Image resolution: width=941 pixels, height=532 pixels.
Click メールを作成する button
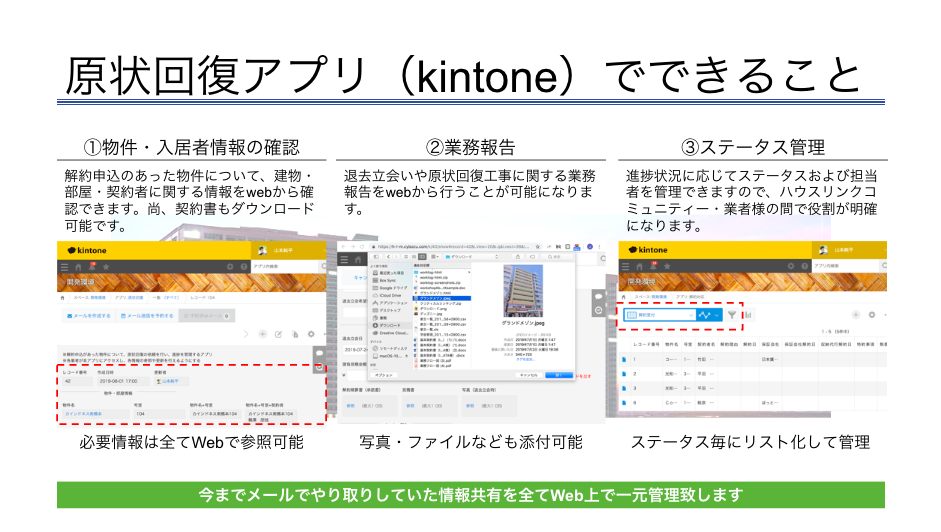(x=89, y=316)
